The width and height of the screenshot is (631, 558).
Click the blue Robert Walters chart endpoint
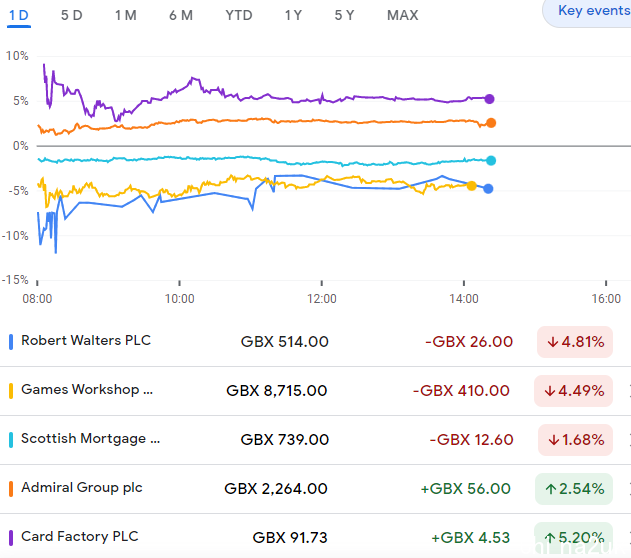(x=488, y=189)
